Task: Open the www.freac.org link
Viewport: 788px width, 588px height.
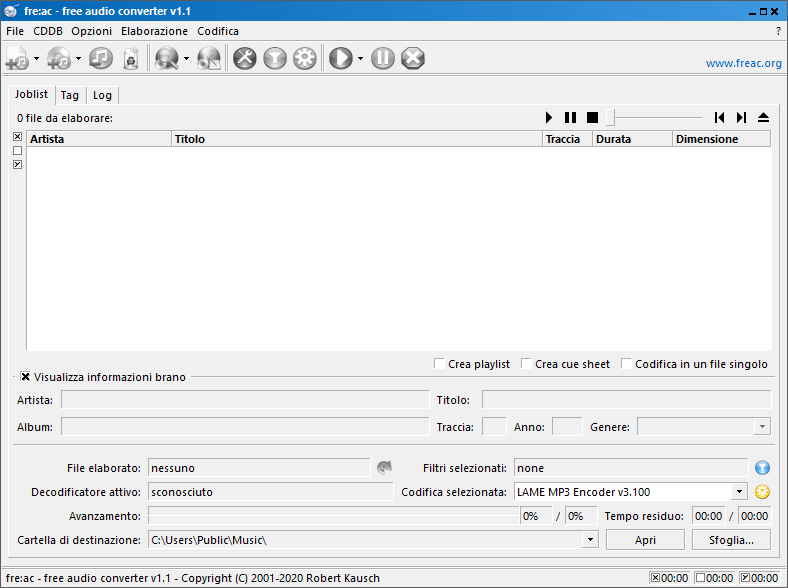Action: pyautogui.click(x=743, y=63)
